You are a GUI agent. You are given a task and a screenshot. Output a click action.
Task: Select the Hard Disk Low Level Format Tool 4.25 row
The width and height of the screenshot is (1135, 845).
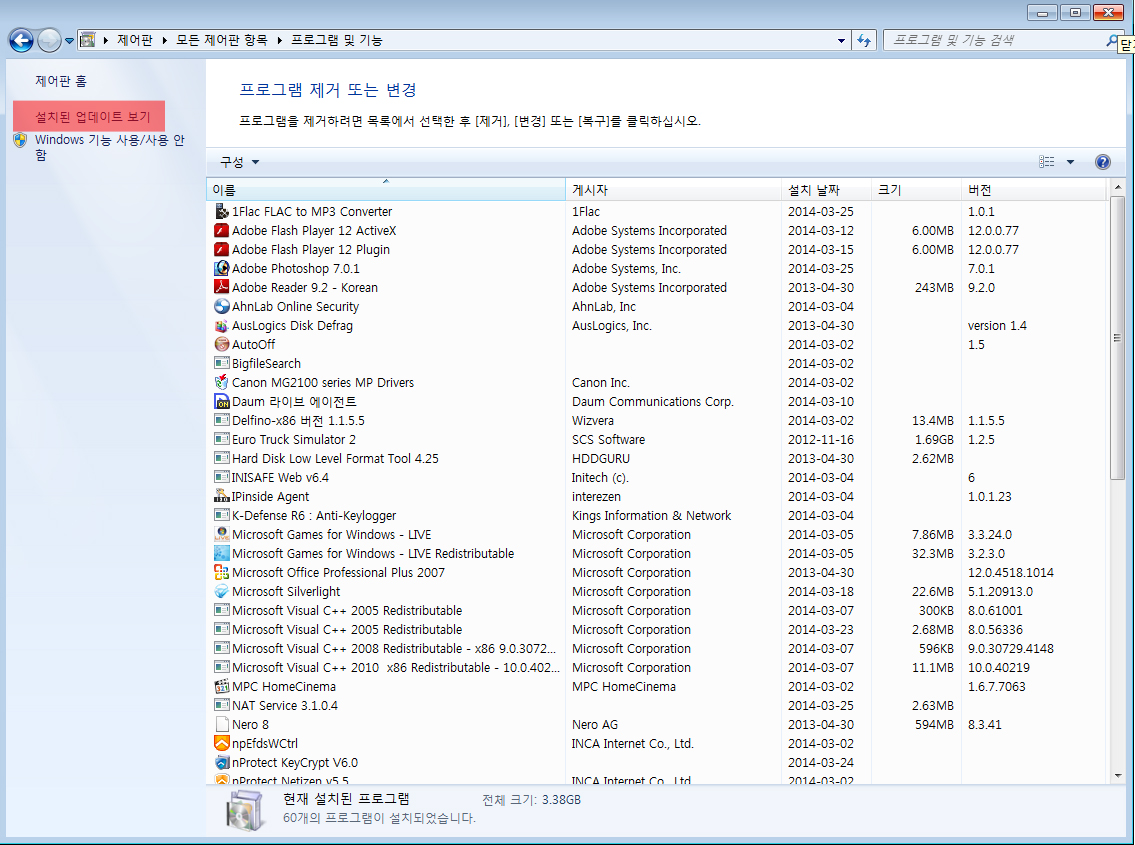point(657,458)
